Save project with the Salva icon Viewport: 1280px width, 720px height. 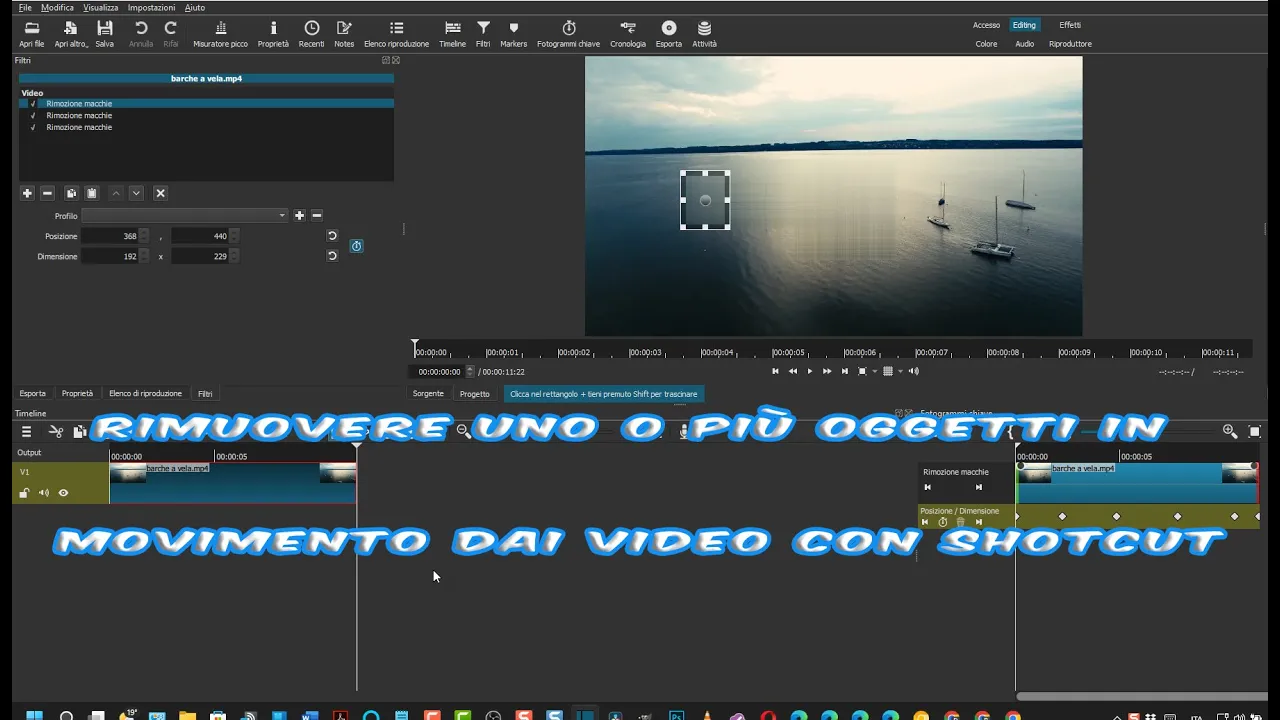click(104, 34)
